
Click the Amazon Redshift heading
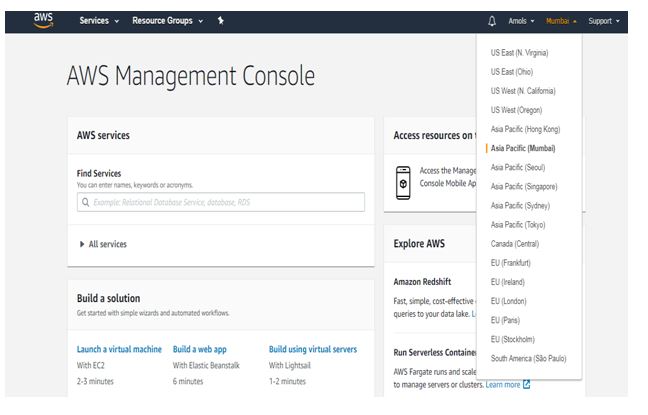coord(422,282)
